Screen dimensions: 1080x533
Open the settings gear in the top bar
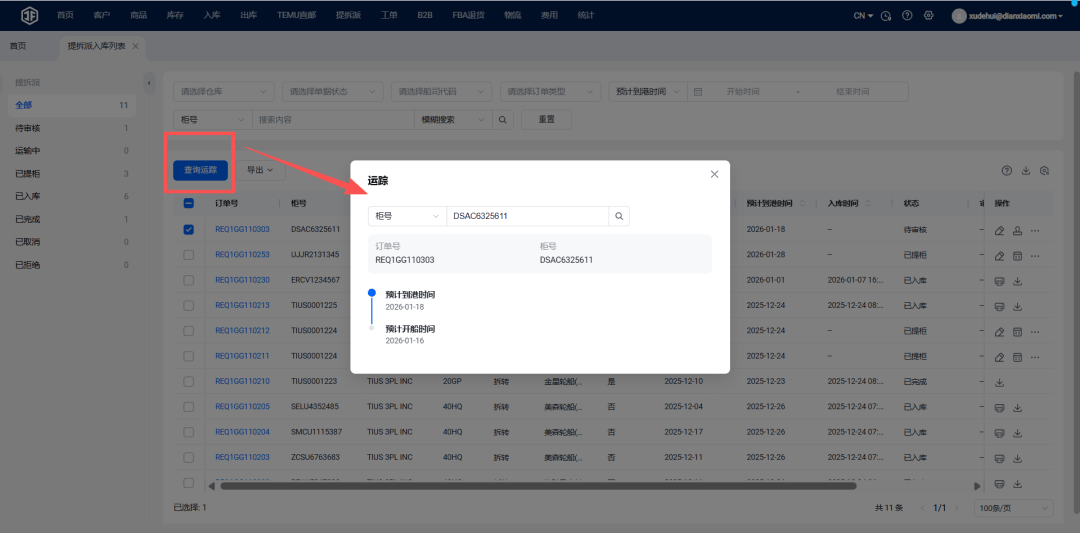[x=929, y=15]
